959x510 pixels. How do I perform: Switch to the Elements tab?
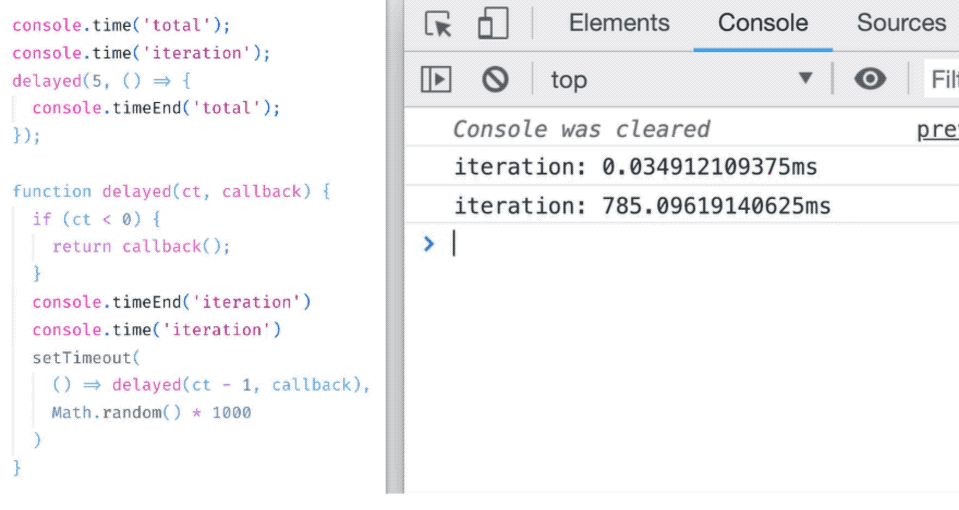[x=619, y=23]
